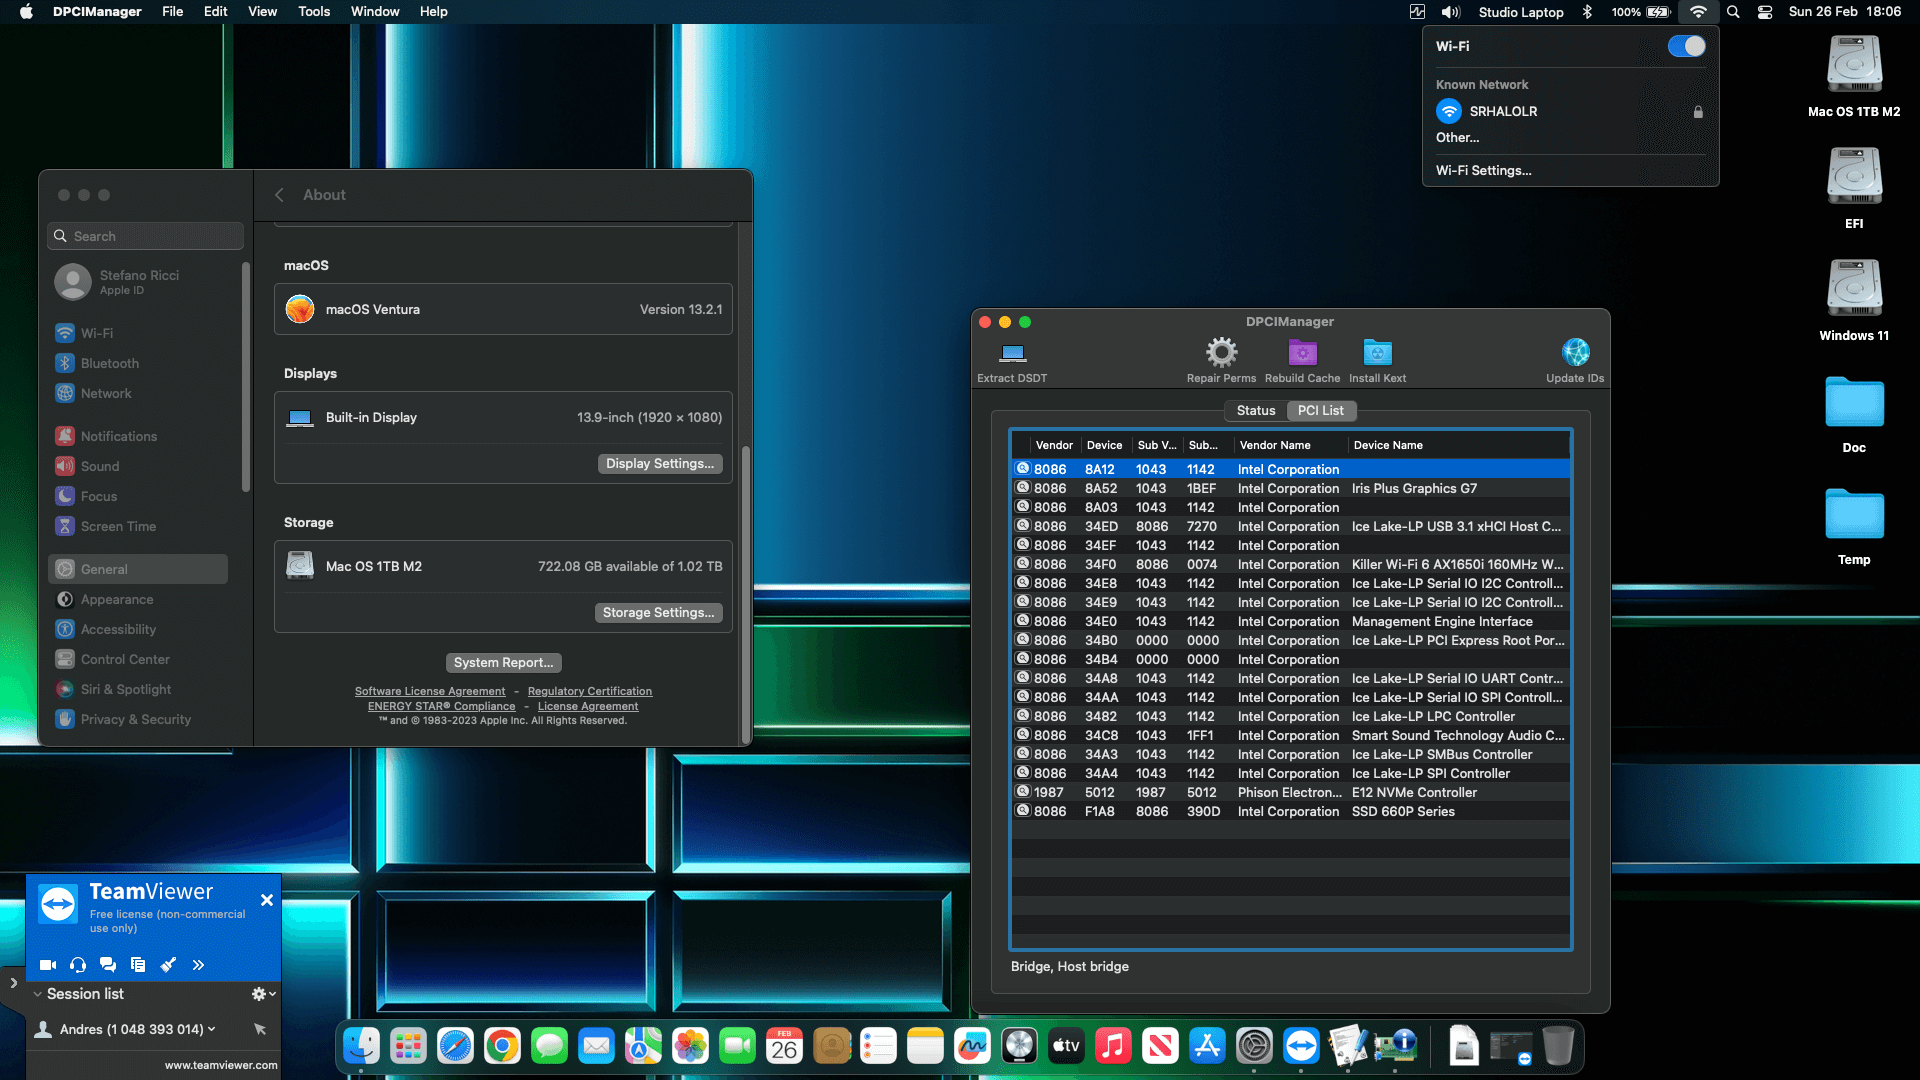Click TeamViewer headset audio icon

click(78, 965)
